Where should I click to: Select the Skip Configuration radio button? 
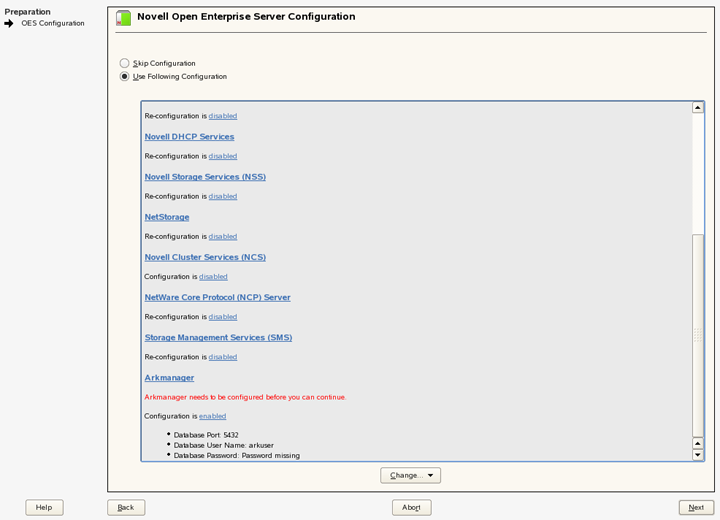124,63
